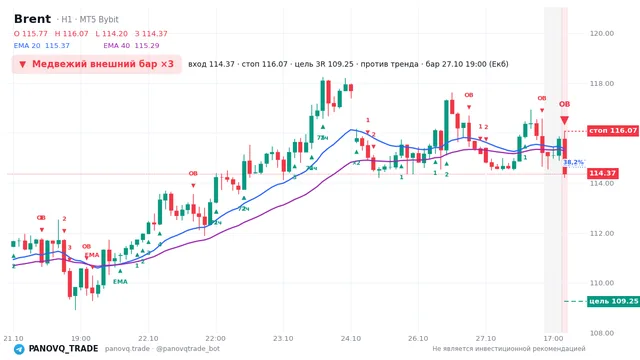Click the red 'стоп 116.07' price tag

[x=613, y=131]
